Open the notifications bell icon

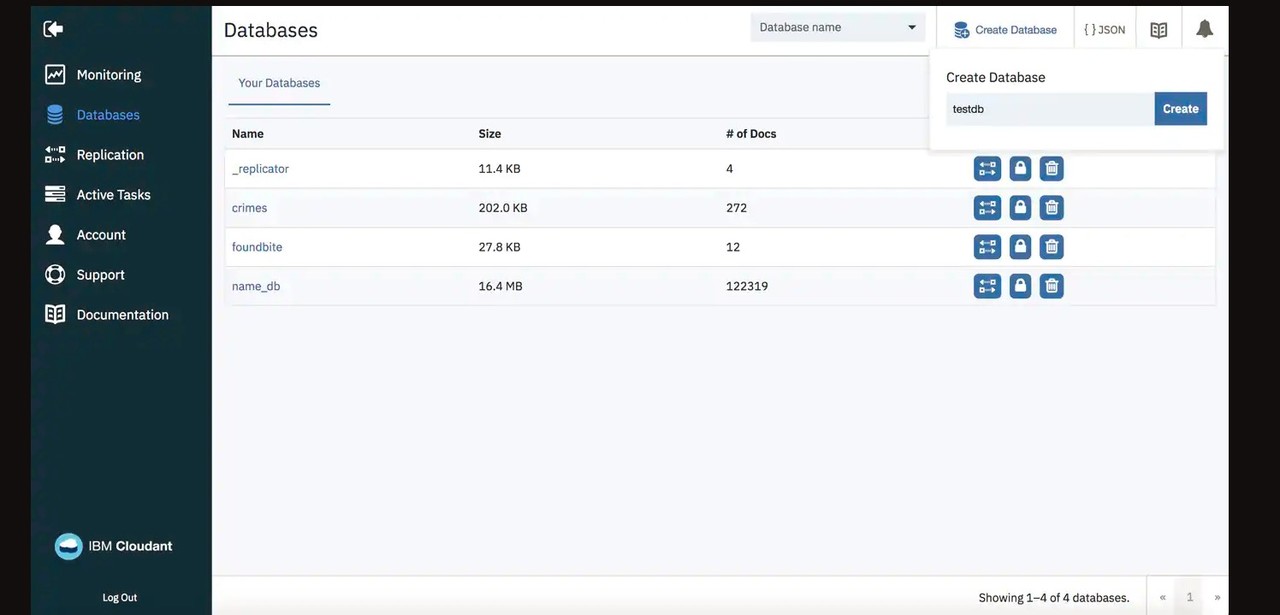(1204, 30)
